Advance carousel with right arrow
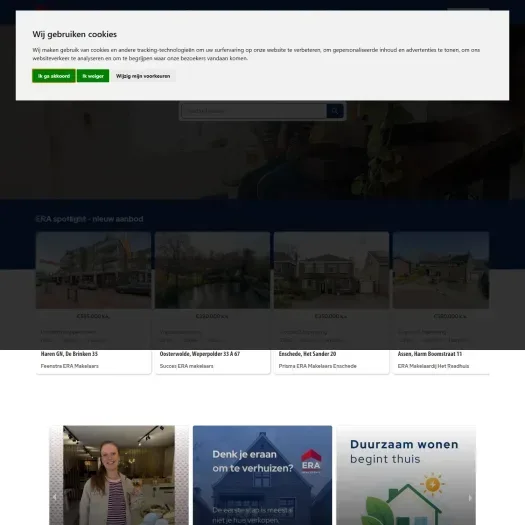 470,498
